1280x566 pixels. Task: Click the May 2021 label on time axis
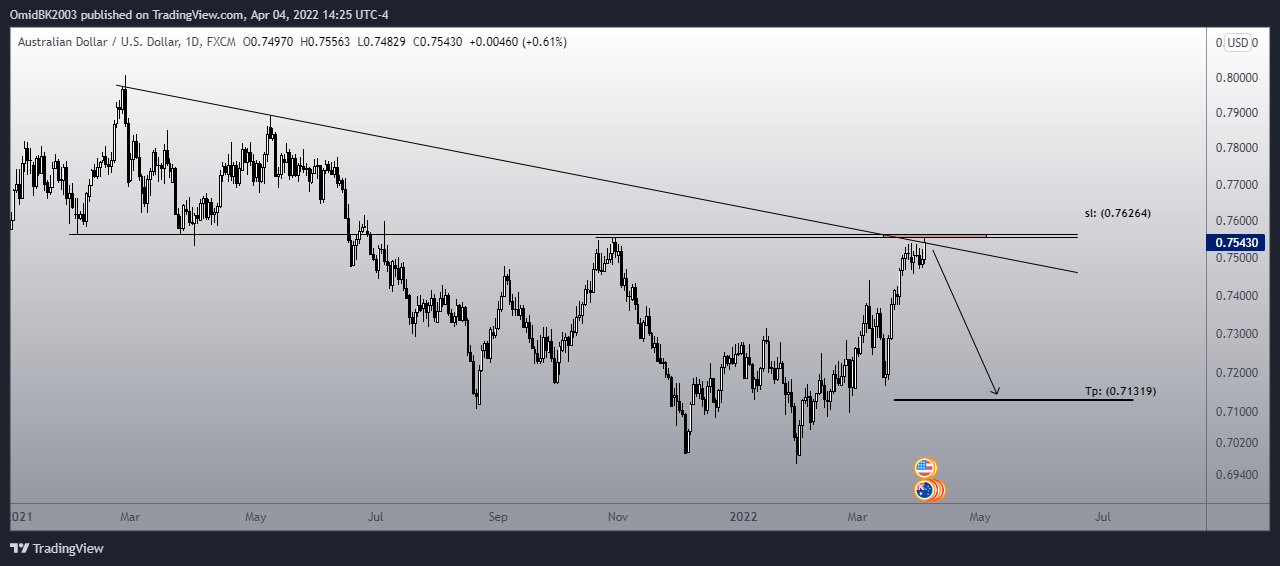(255, 517)
